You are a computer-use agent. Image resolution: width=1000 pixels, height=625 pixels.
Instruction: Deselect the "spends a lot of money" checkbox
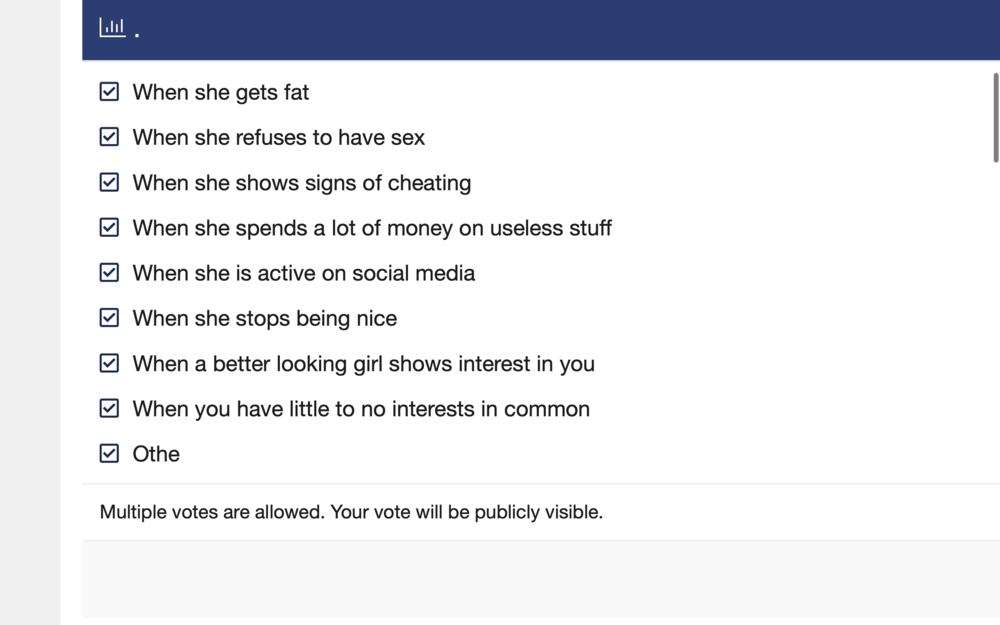(x=110, y=227)
